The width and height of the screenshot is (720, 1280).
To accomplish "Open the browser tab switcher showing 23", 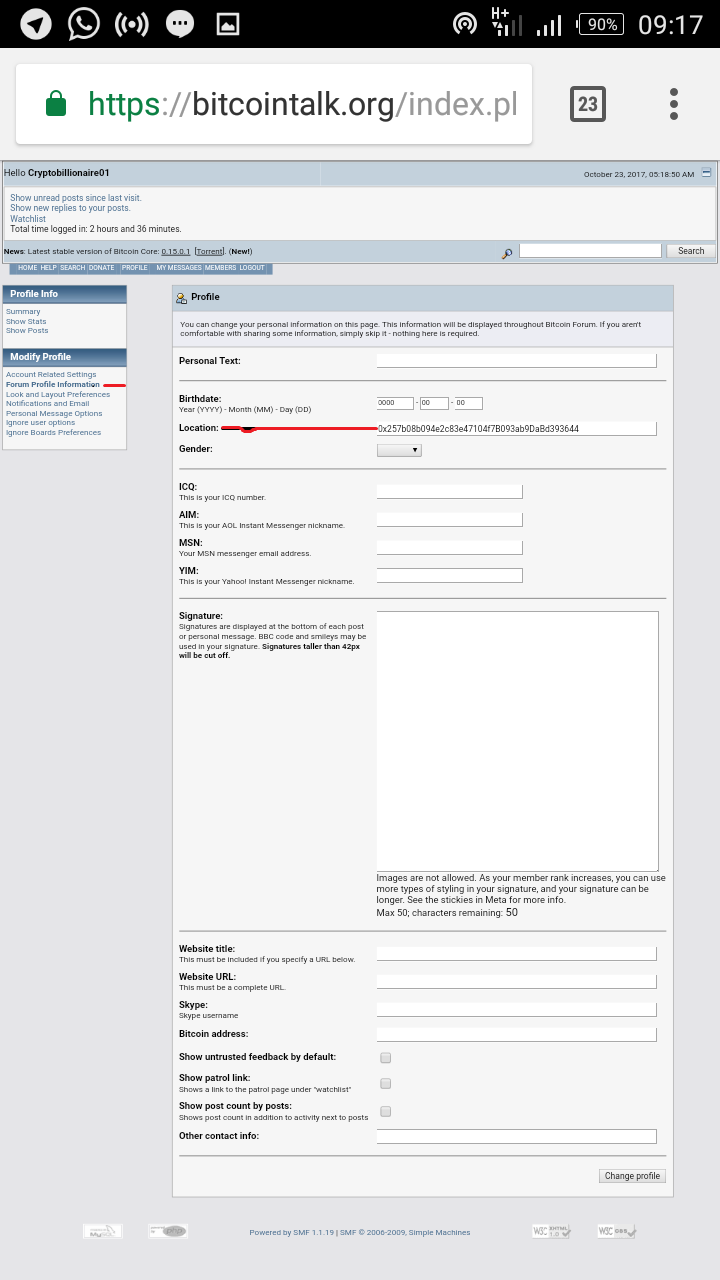I will pos(587,104).
